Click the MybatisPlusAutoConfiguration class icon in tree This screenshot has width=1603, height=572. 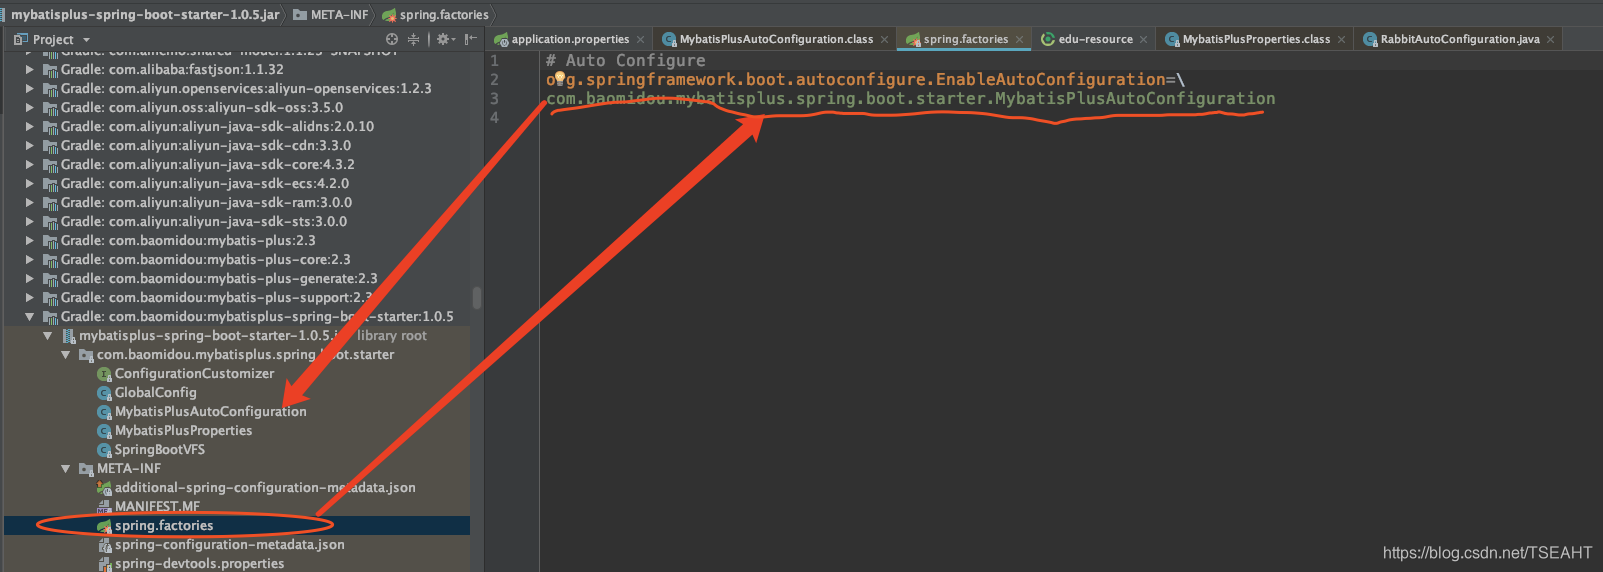tap(104, 412)
